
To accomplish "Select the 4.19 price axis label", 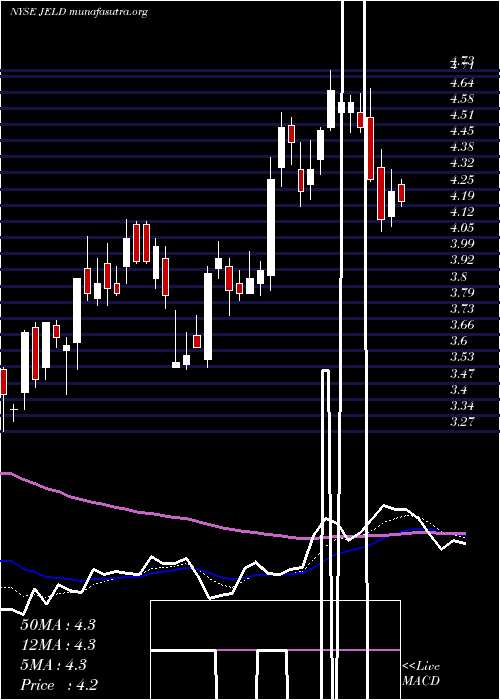I will (x=462, y=196).
